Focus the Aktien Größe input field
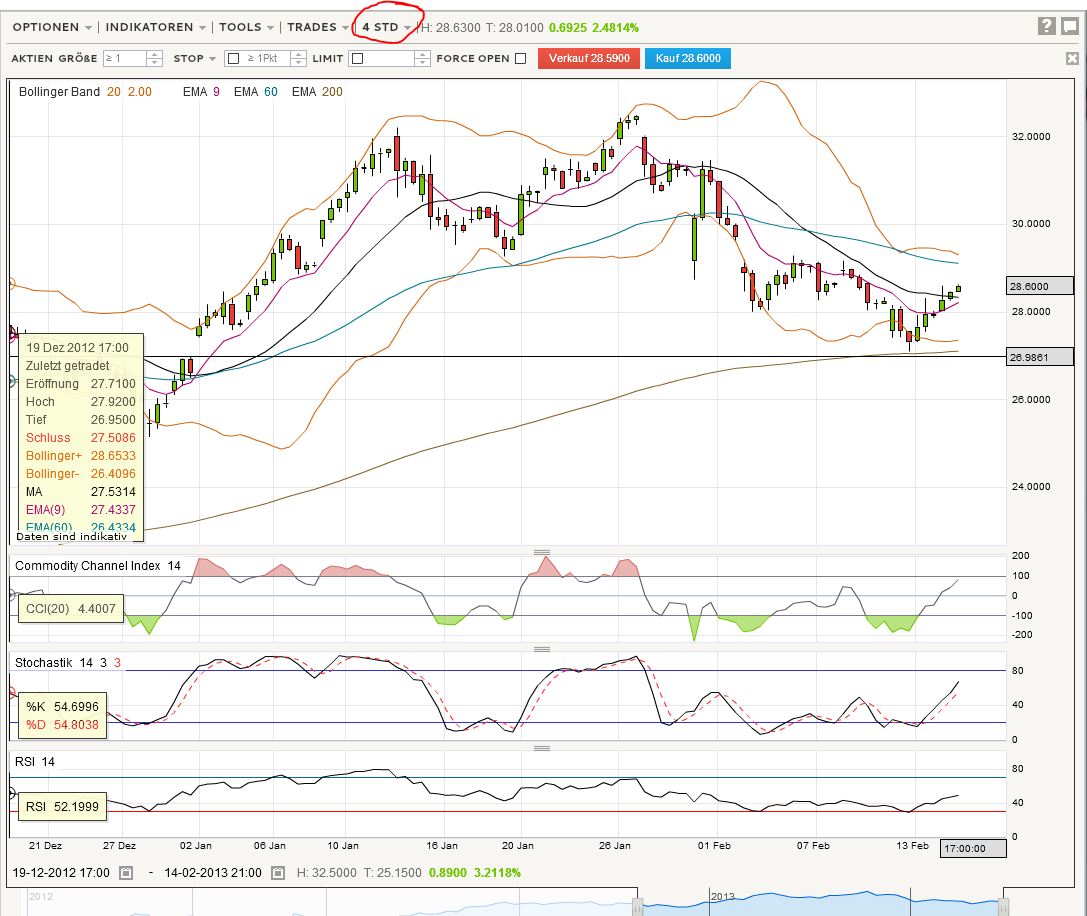Viewport: 1087px width, 916px height. (125, 58)
